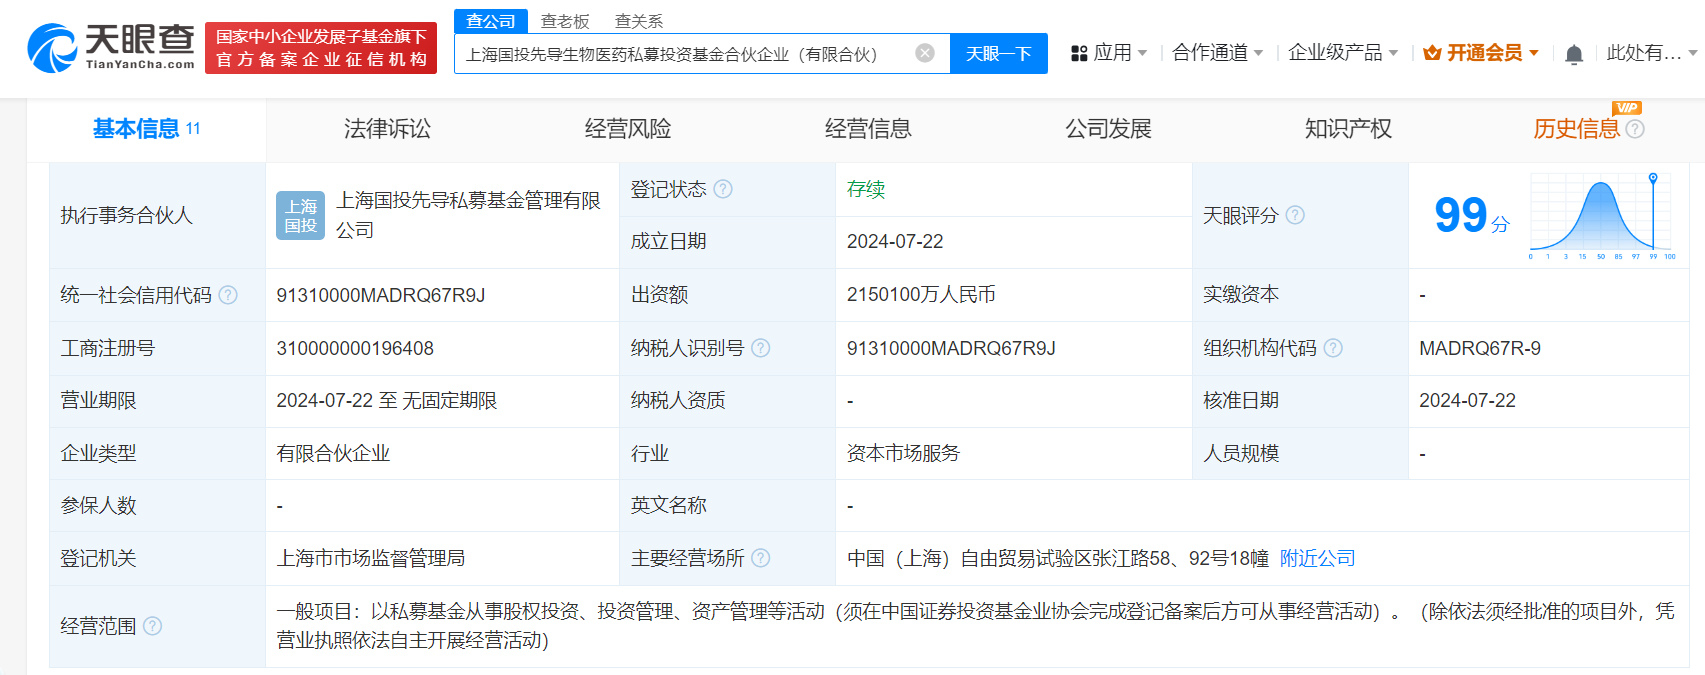The image size is (1705, 675).
Task: Click help icon beside 经营范围
Action: [152, 626]
